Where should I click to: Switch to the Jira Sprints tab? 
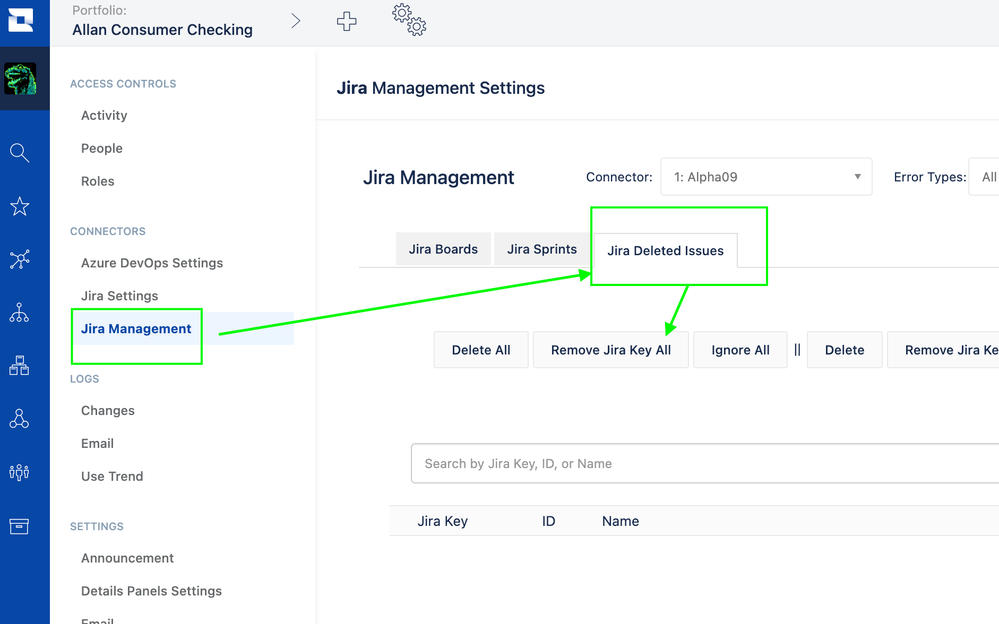click(542, 249)
